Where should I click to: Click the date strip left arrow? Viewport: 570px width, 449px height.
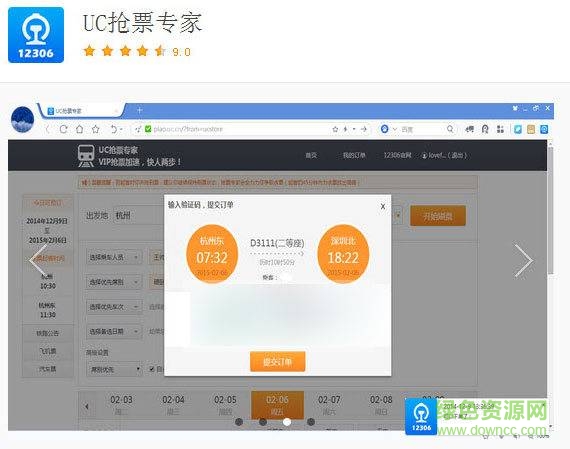pyautogui.click(x=87, y=406)
